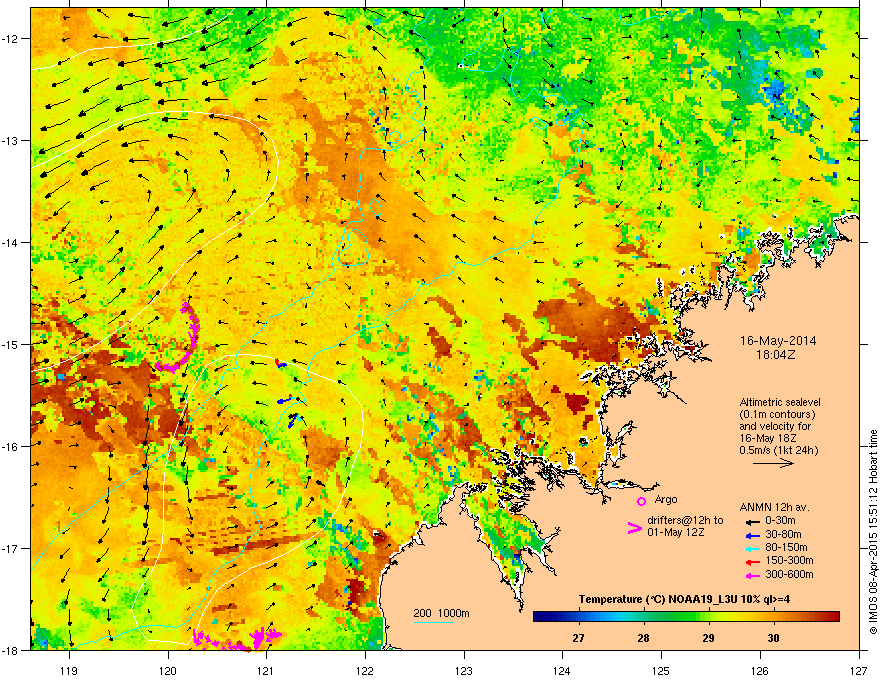This screenshot has height=680, width=880.
Task: Select the black 0-30m arrow in legend
Action: 752,522
